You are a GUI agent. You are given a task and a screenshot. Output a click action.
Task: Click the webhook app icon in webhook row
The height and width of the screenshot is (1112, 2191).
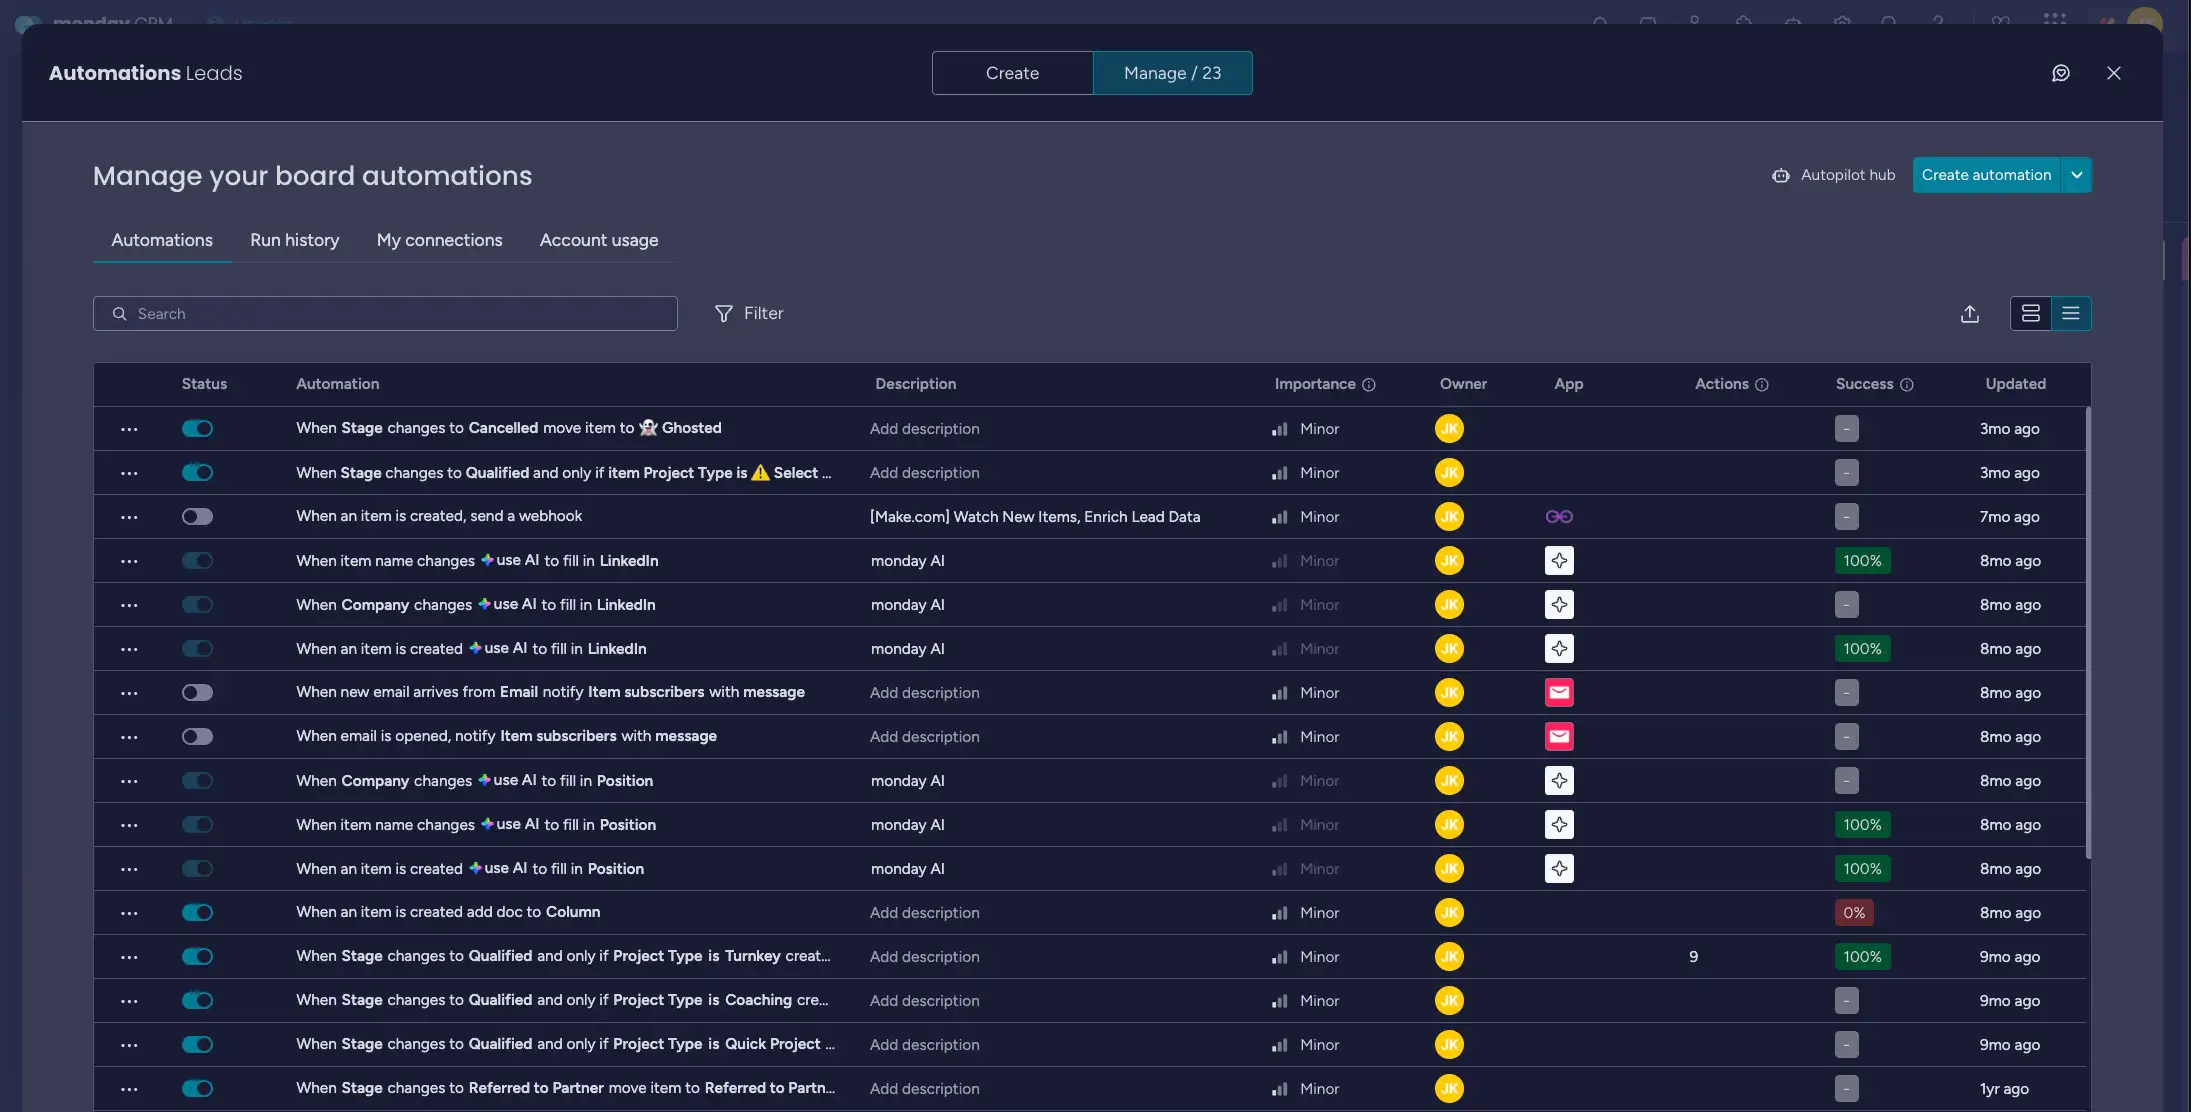tap(1558, 517)
